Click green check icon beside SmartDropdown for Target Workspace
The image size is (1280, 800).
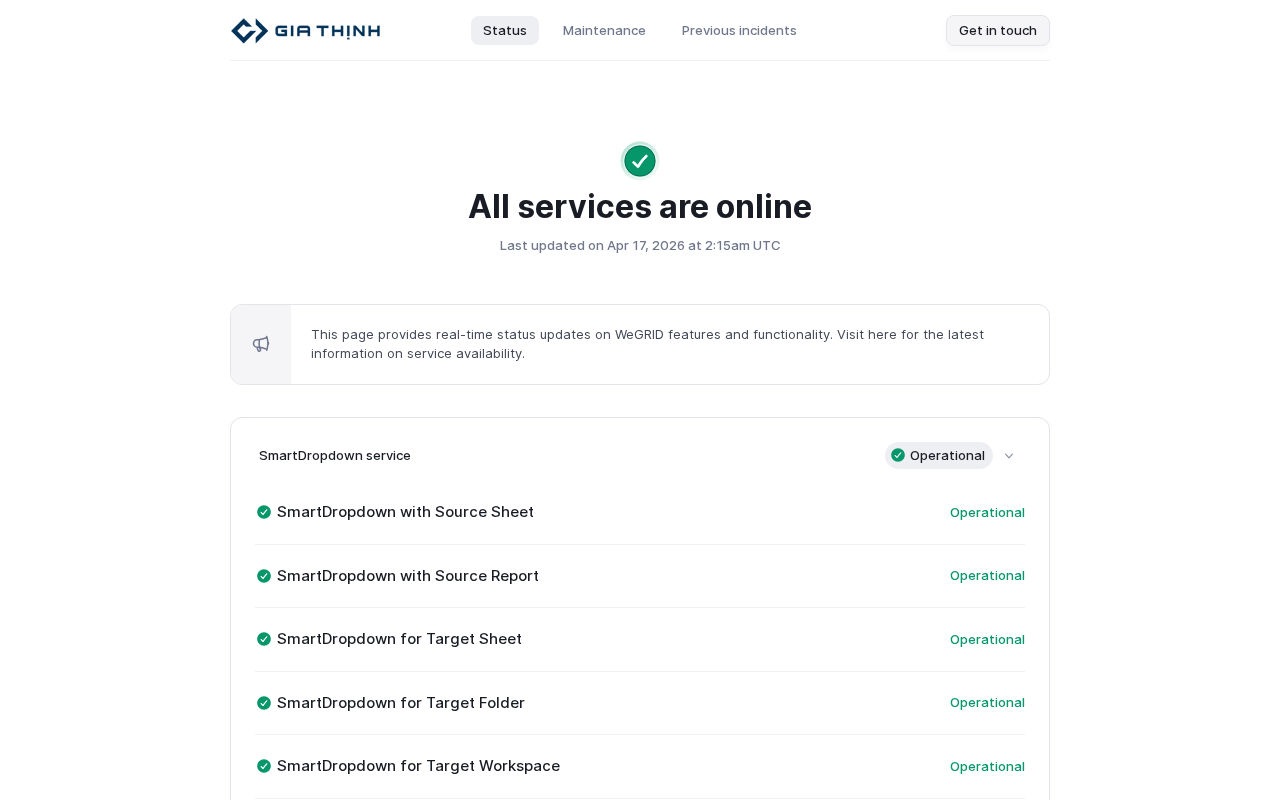(x=264, y=766)
